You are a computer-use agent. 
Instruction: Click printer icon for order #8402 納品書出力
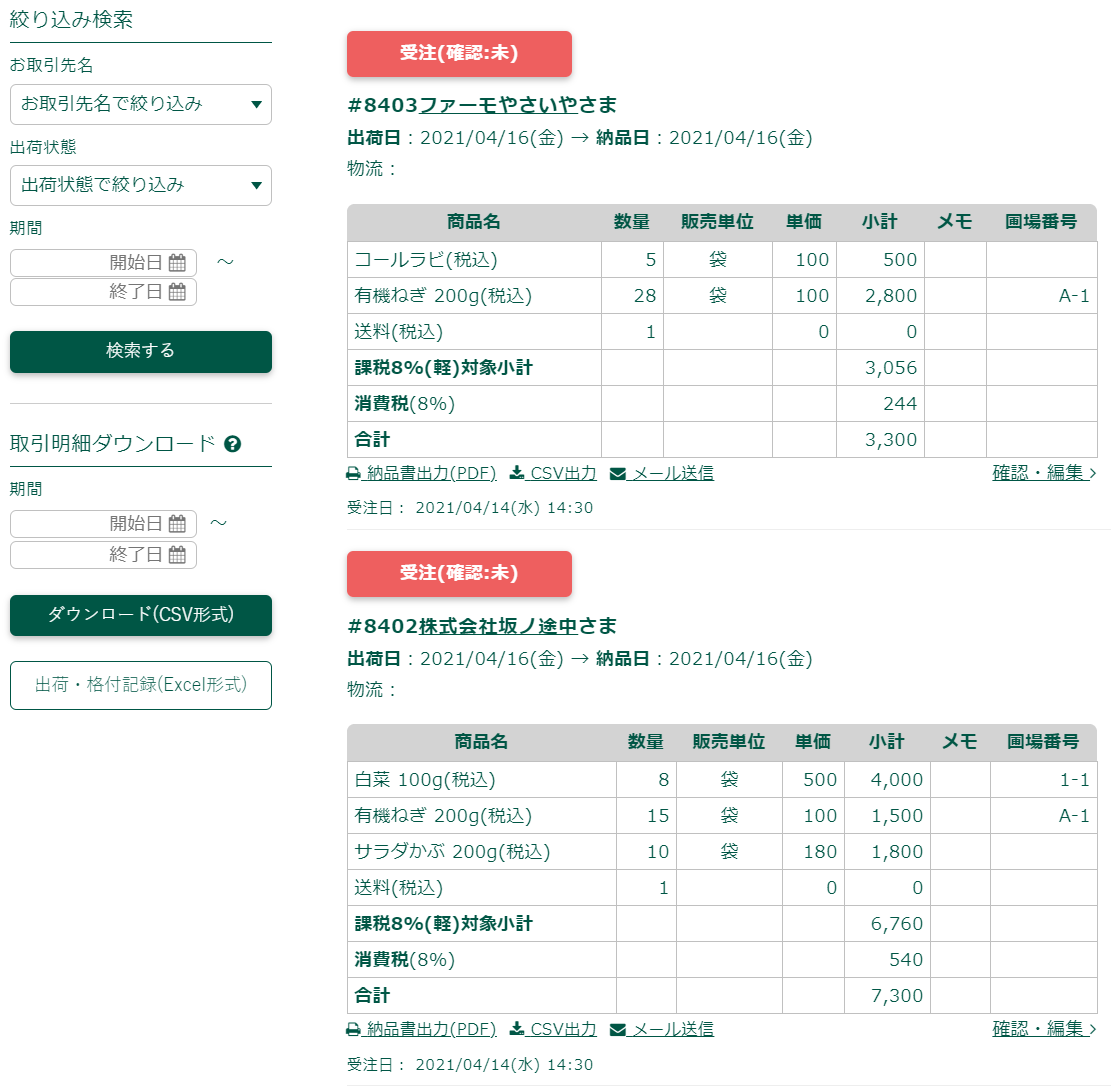pyautogui.click(x=354, y=1030)
